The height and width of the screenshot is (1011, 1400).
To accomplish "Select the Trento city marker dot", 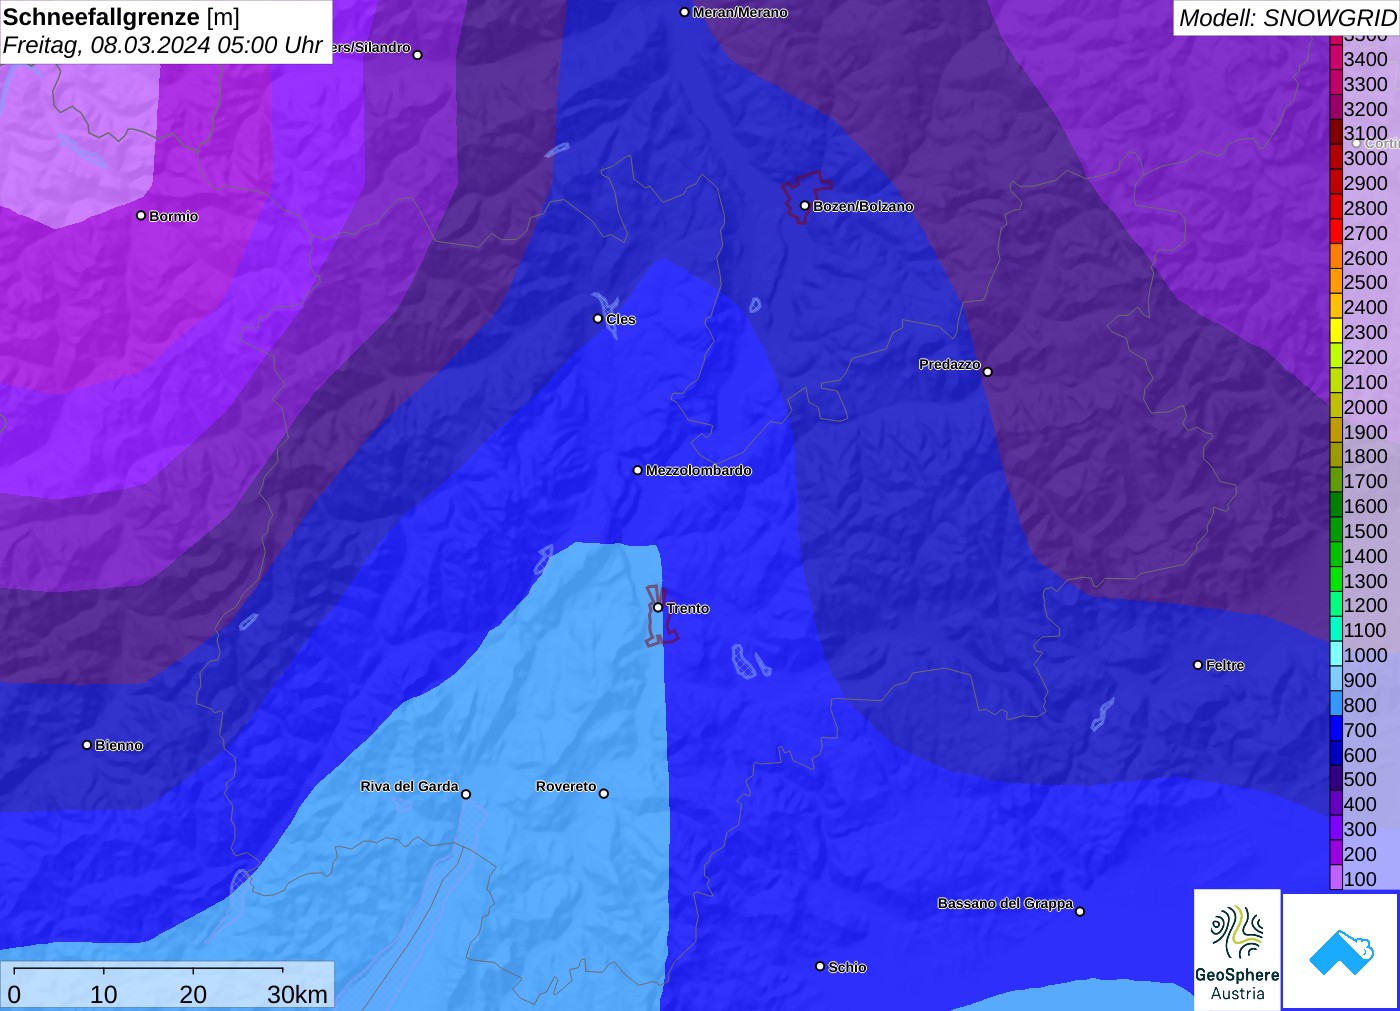I will (658, 607).
